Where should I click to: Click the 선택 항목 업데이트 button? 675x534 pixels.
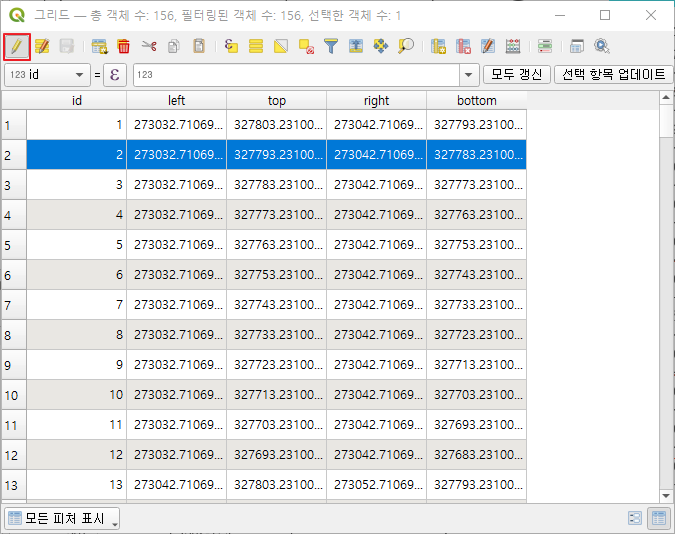(613, 75)
